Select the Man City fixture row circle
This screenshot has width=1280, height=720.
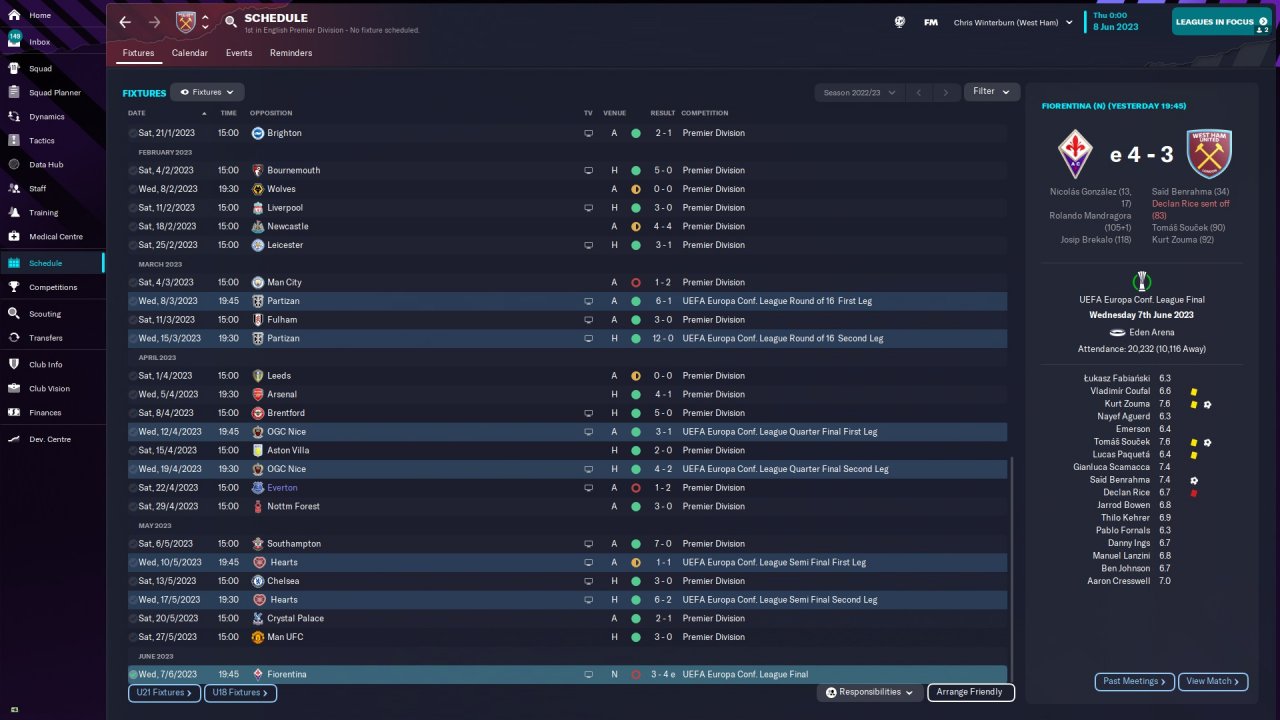[133, 283]
